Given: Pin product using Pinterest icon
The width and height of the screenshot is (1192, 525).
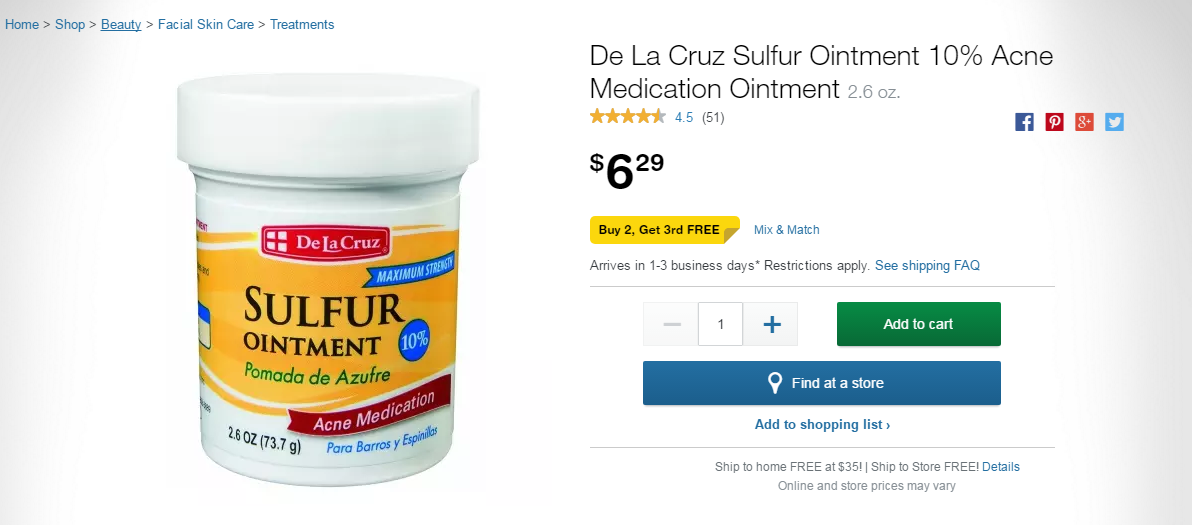Looking at the screenshot, I should coord(1054,122).
